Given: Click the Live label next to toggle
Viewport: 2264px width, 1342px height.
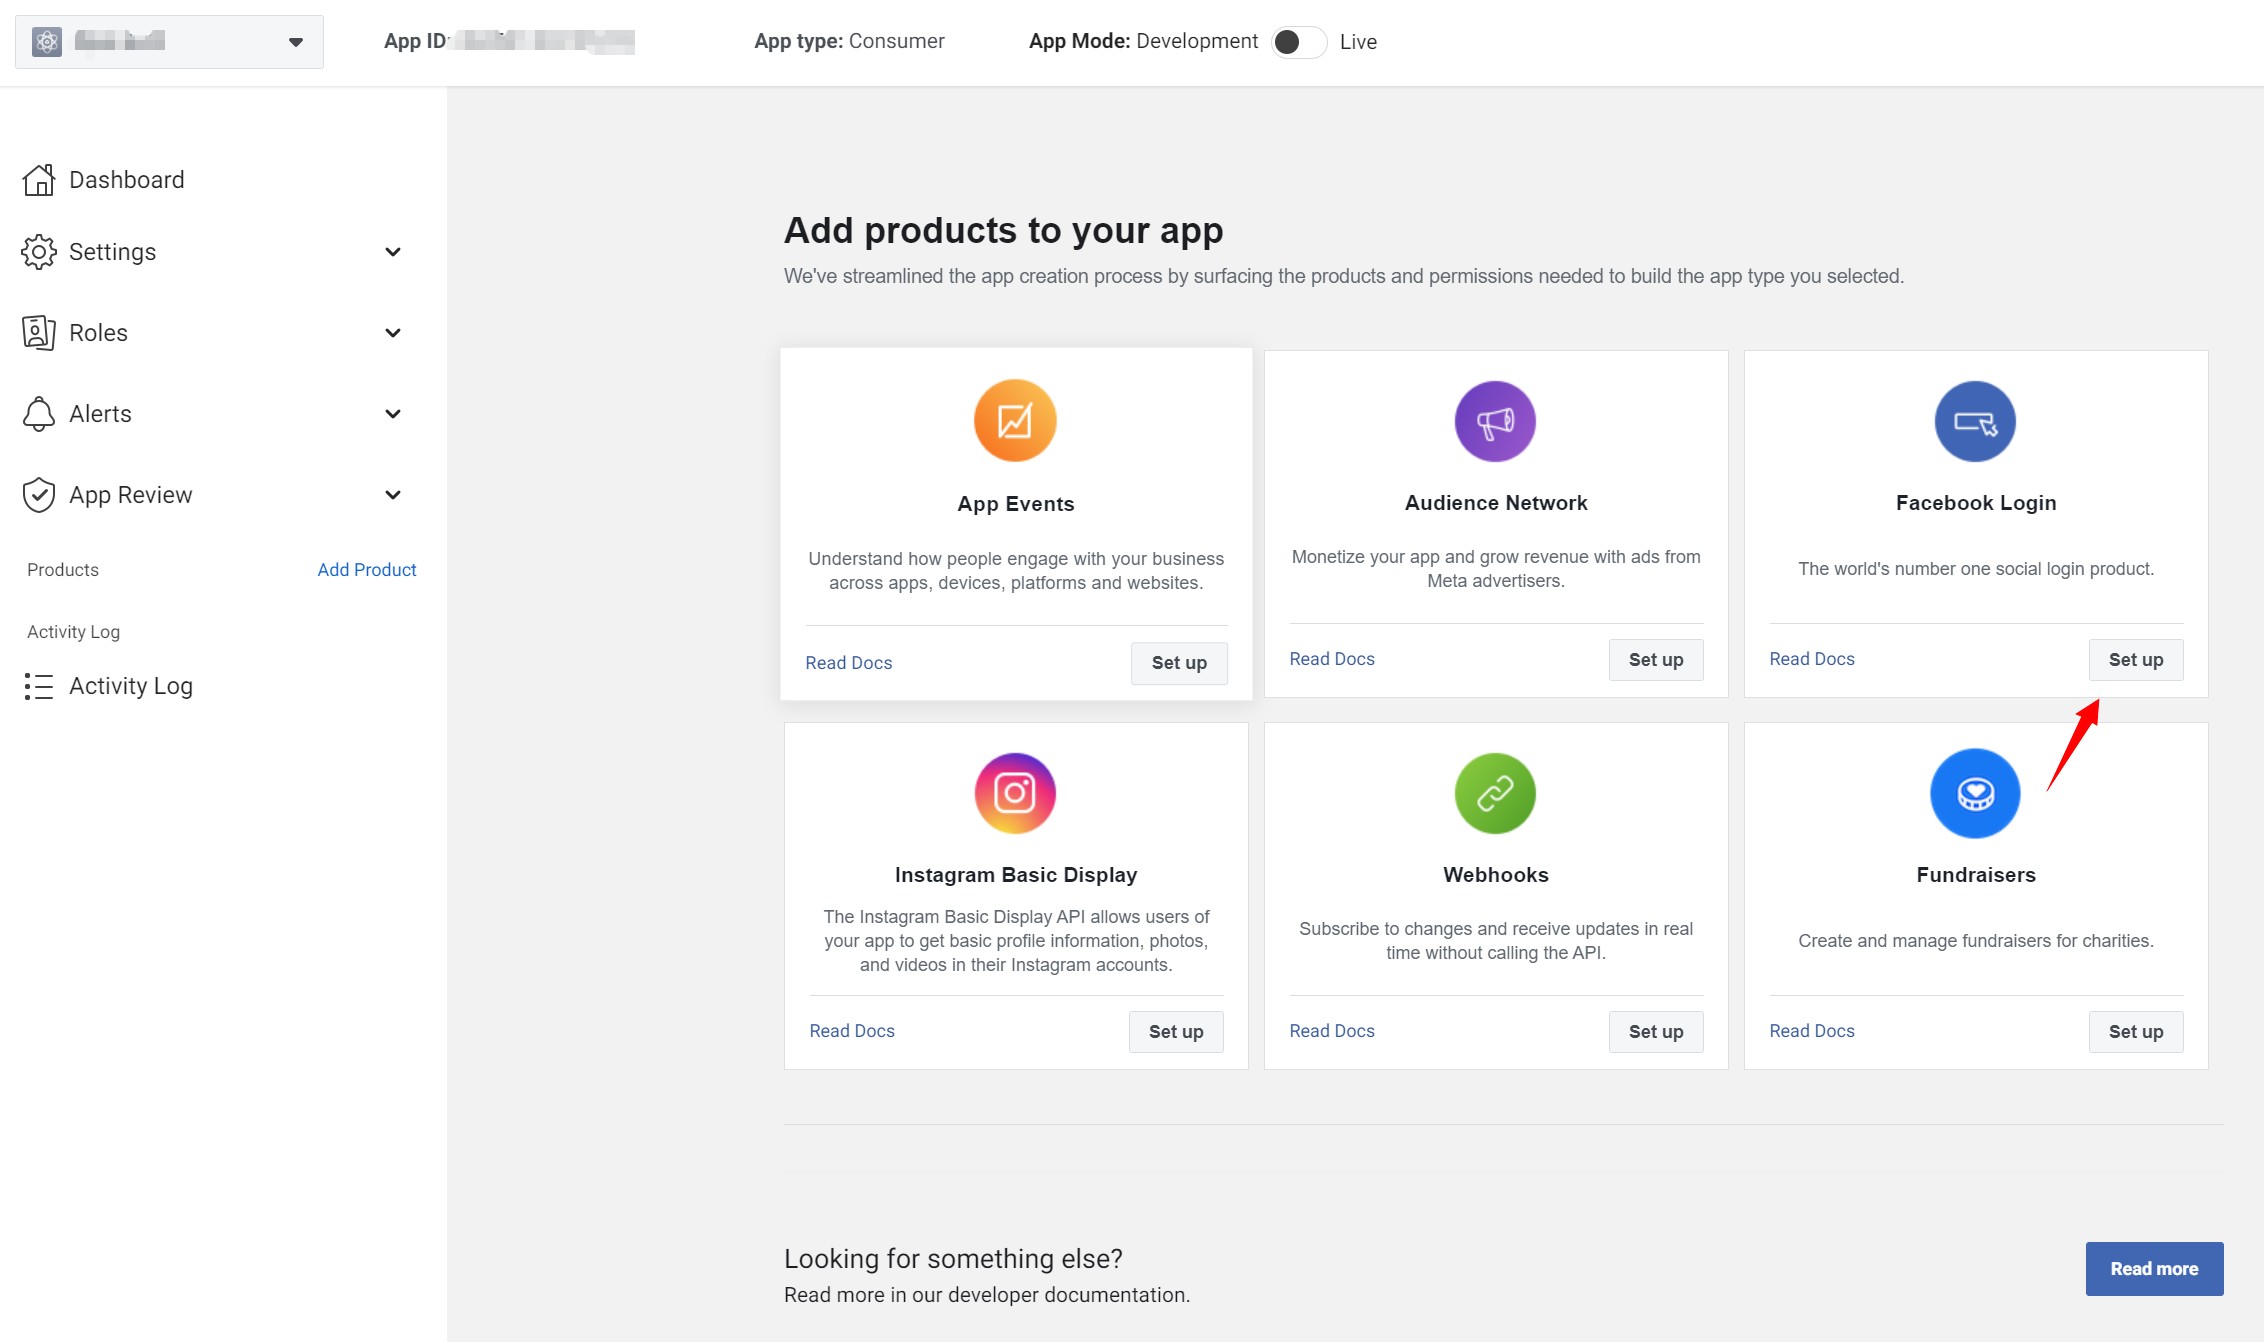Looking at the screenshot, I should [1358, 42].
